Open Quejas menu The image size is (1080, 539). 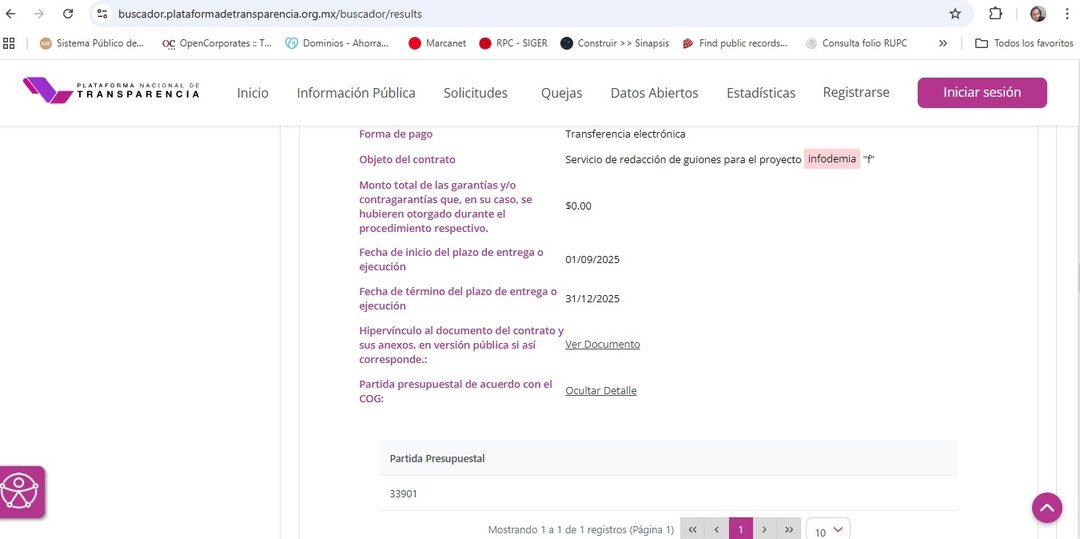tap(561, 93)
